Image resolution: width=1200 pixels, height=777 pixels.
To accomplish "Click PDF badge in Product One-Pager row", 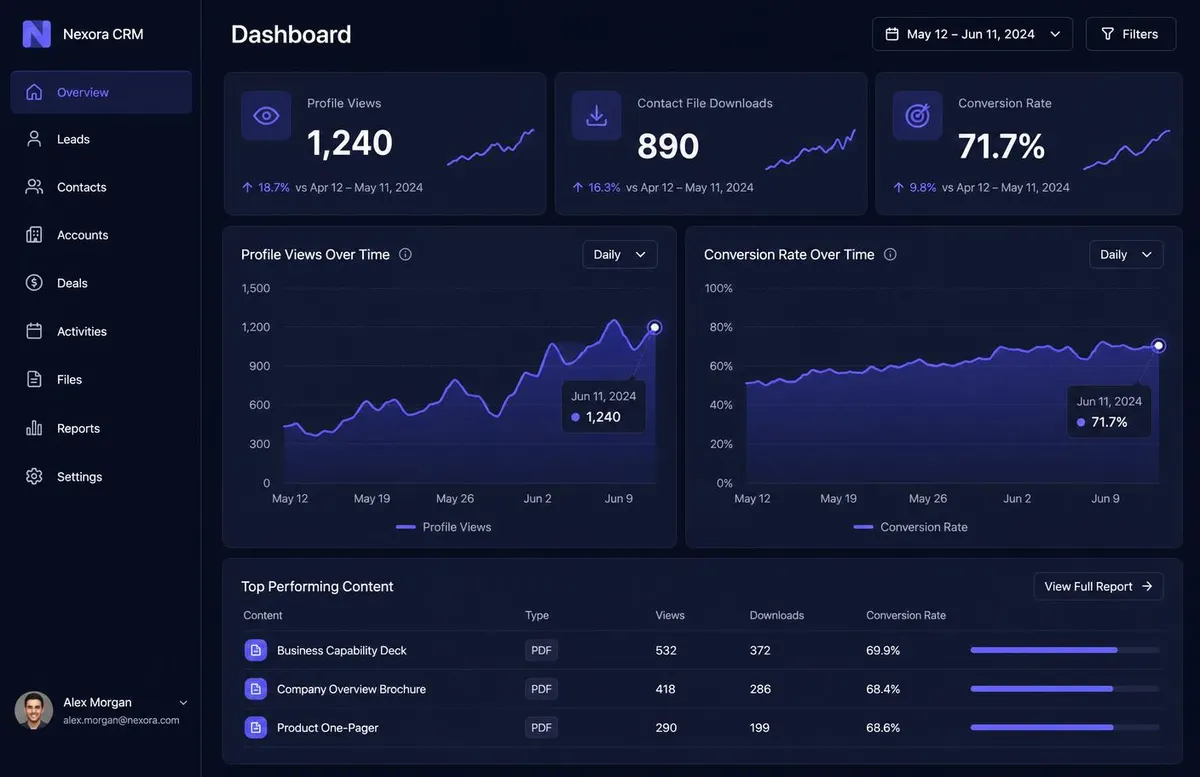I will click(541, 727).
